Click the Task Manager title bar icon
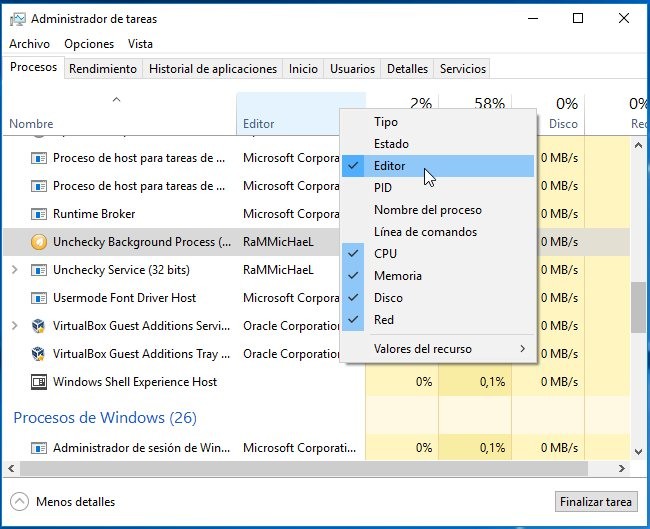 tap(16, 18)
